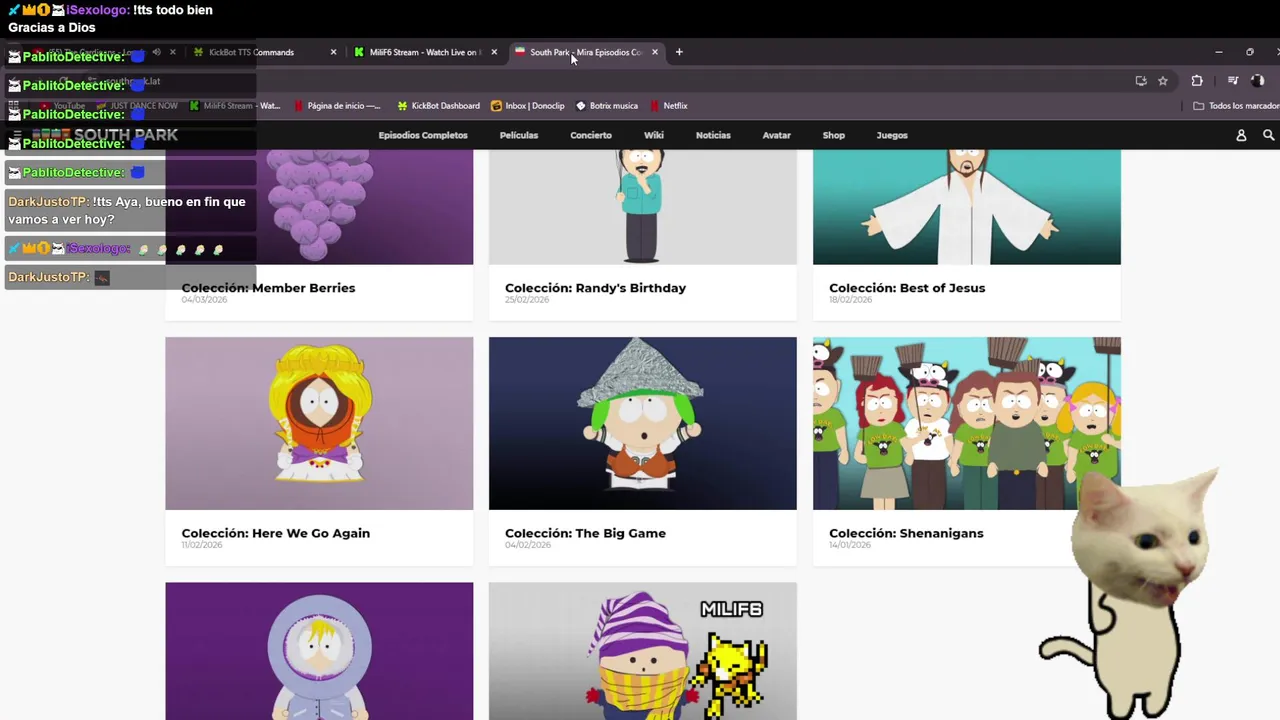Open the Colección: Member Berries title link
Screen dimensions: 1280x720
pos(268,288)
